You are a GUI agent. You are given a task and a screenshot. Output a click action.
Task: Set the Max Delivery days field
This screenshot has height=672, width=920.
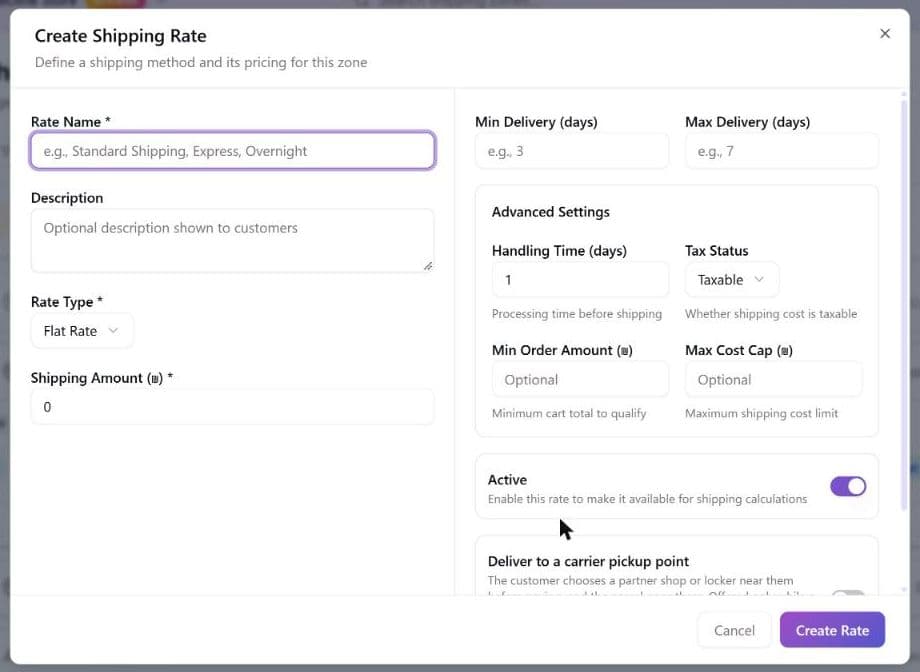click(x=782, y=151)
